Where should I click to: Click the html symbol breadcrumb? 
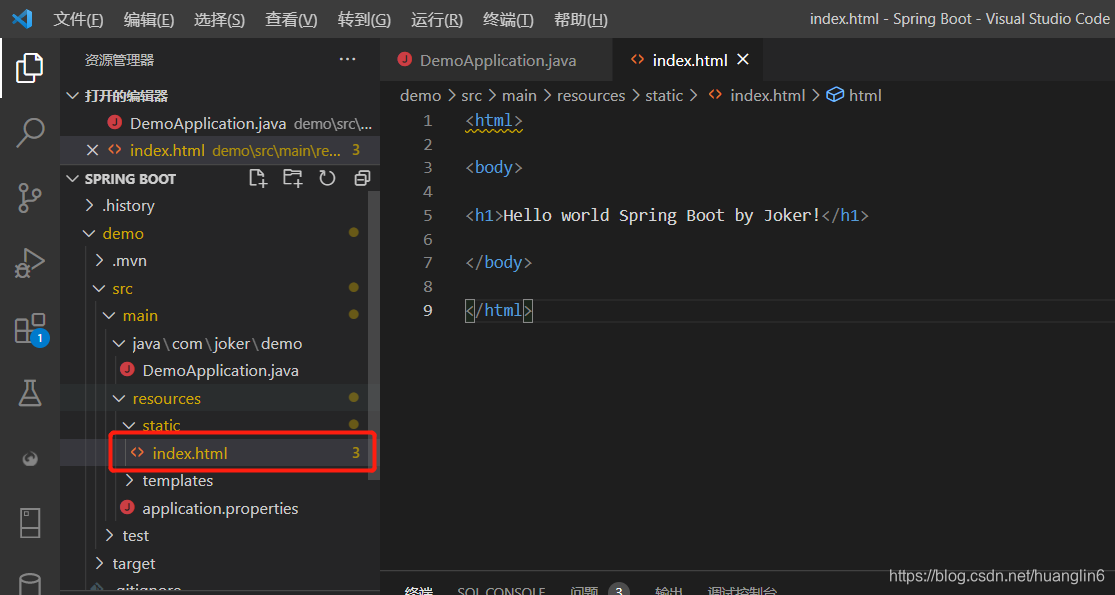[855, 95]
